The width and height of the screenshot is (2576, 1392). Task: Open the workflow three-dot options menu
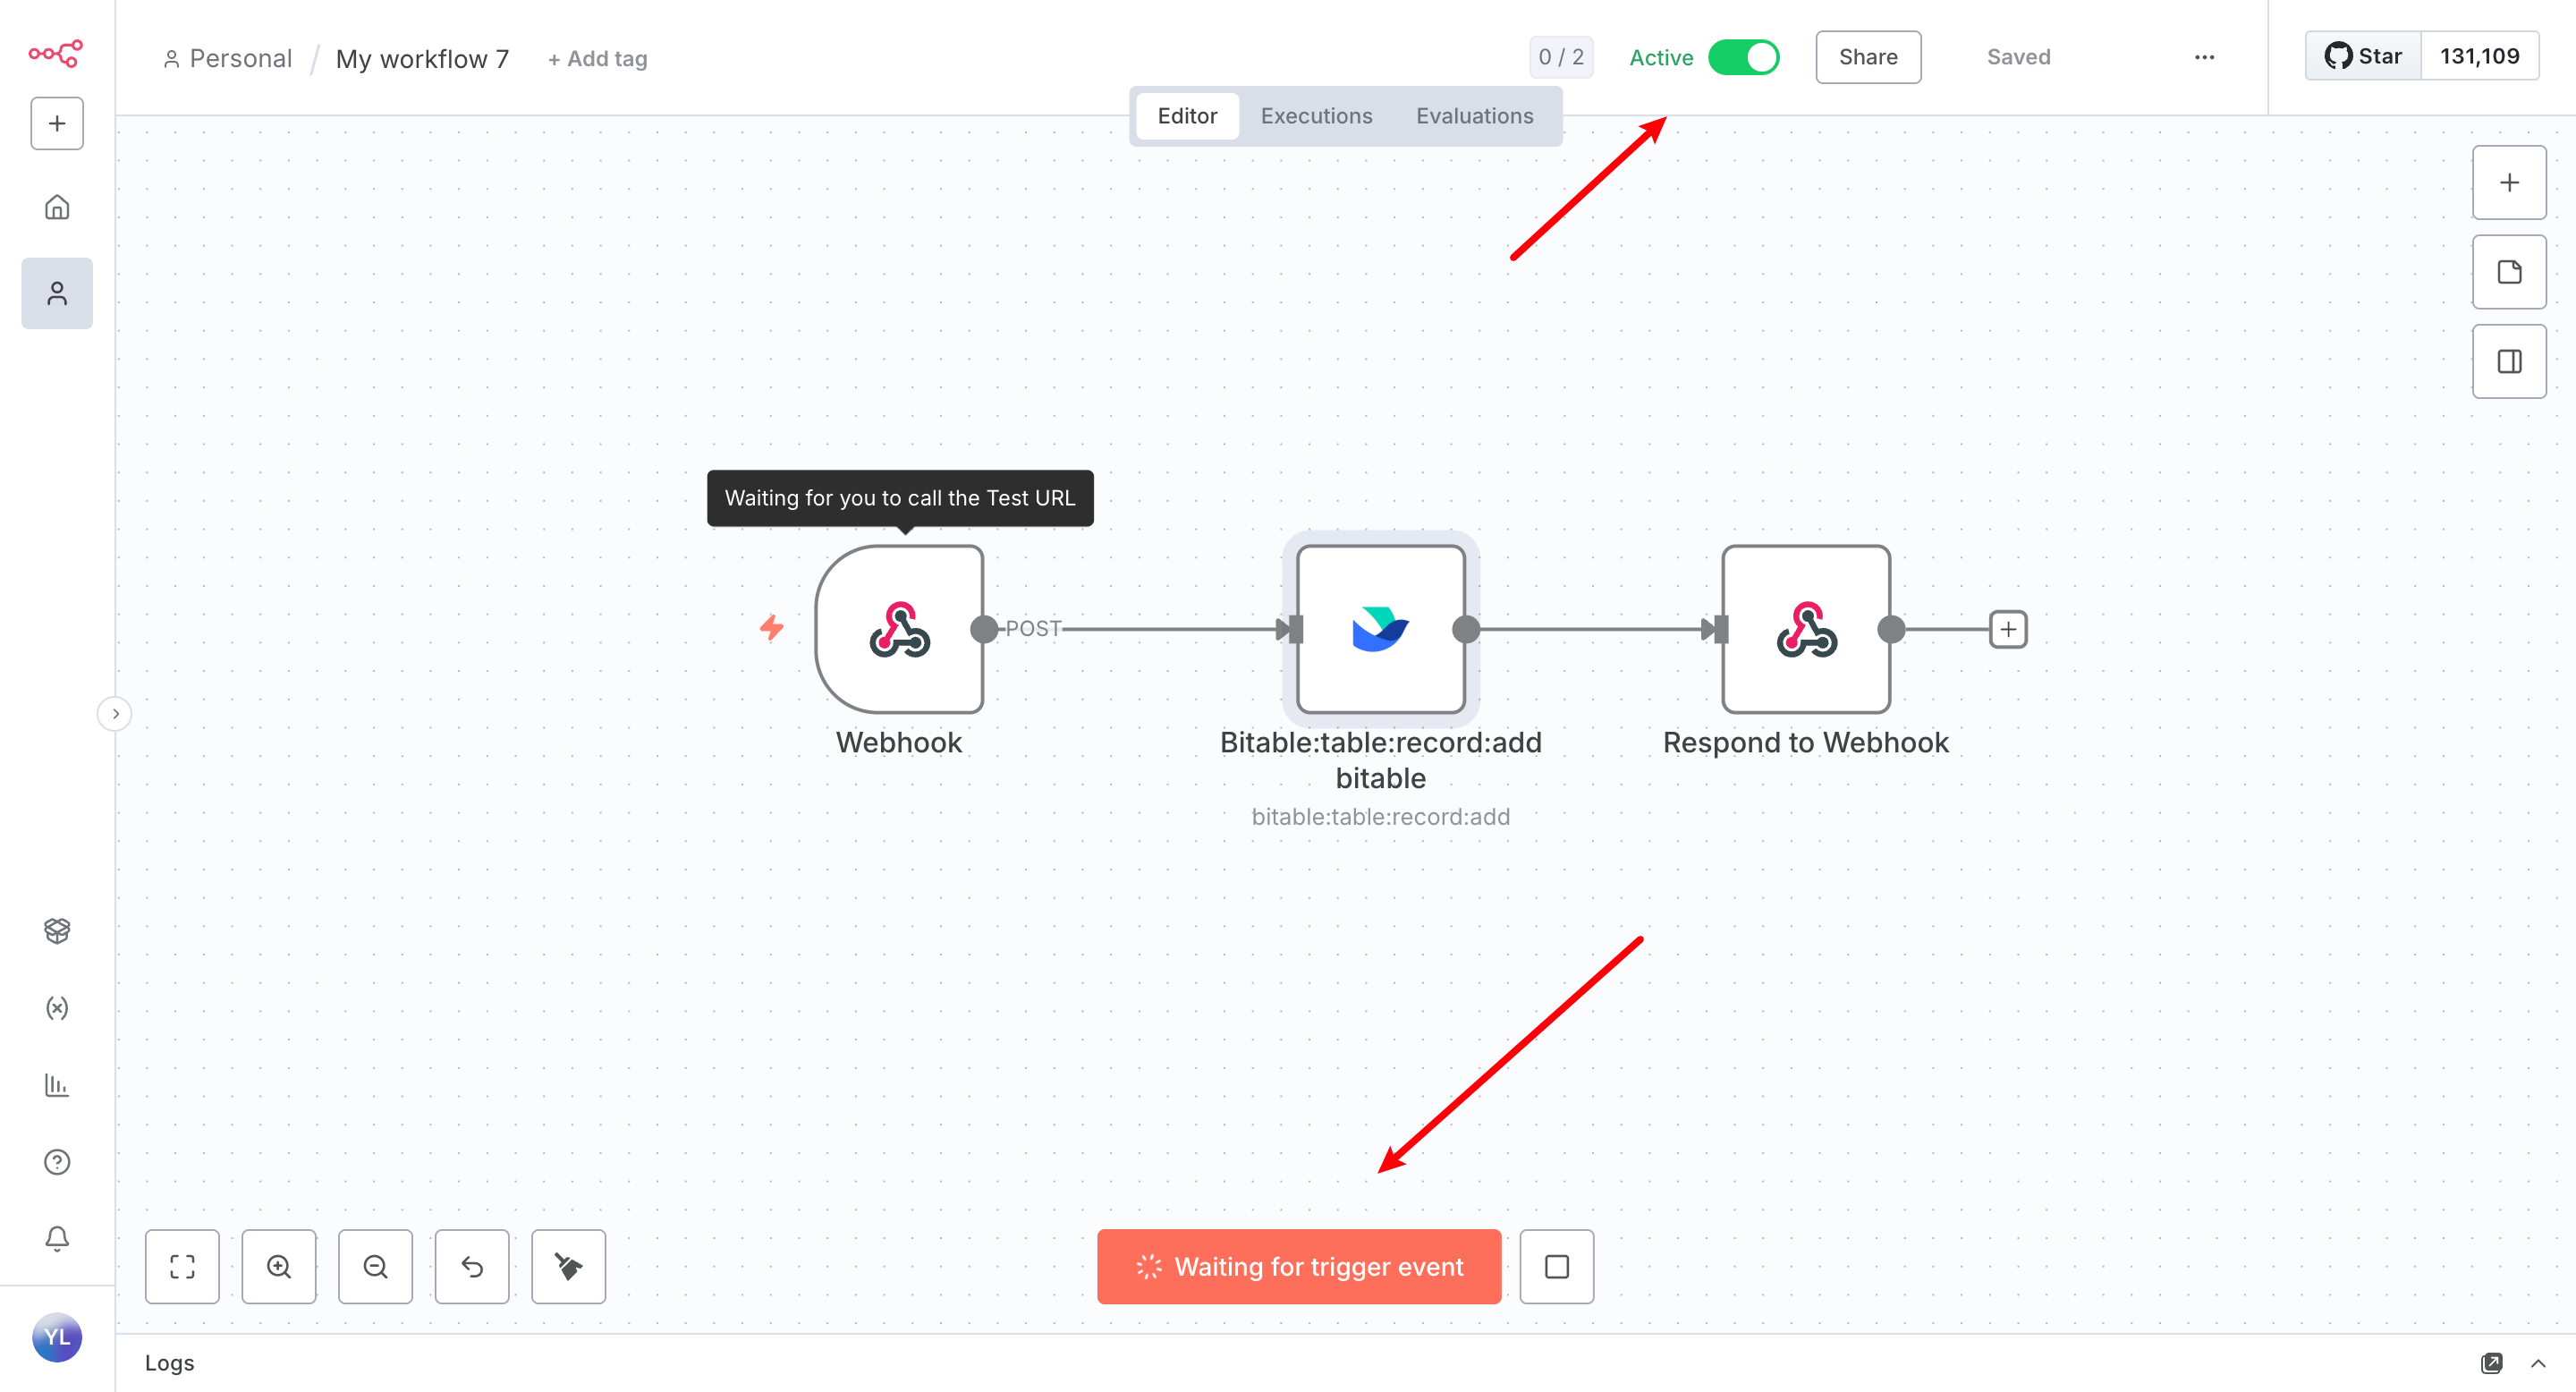tap(2204, 57)
